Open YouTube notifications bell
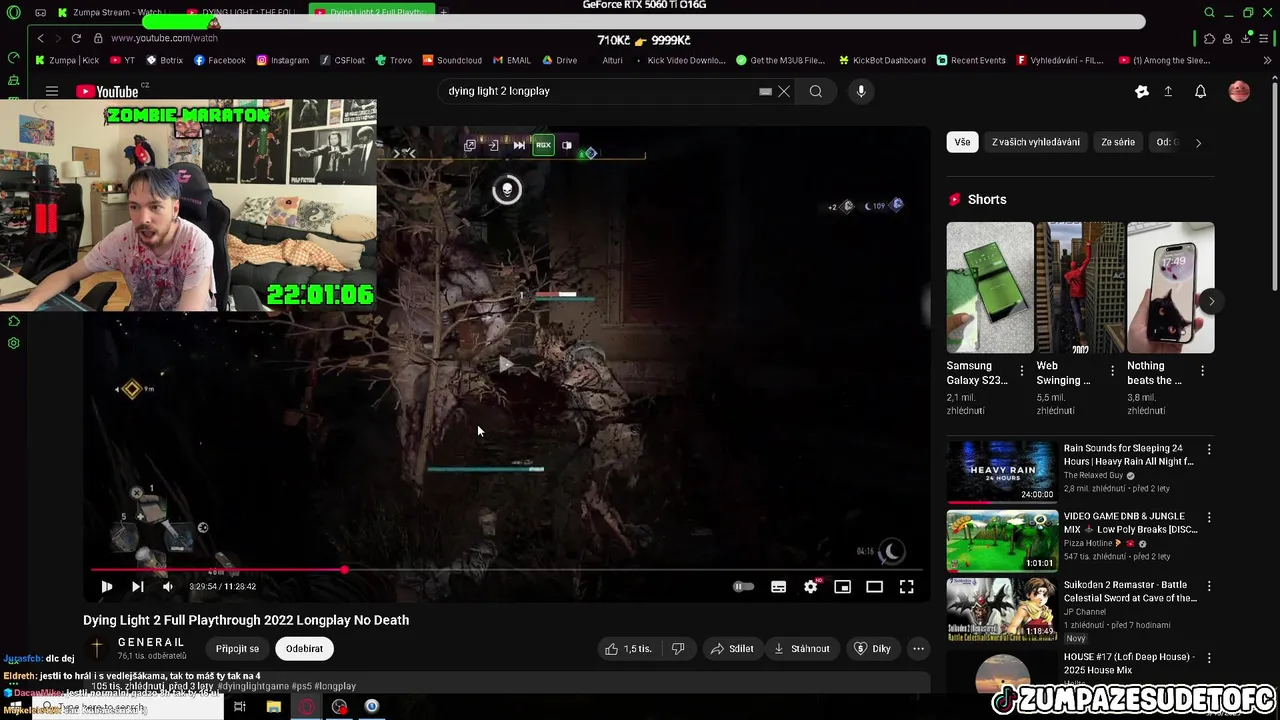The height and width of the screenshot is (720, 1280). (x=1200, y=91)
